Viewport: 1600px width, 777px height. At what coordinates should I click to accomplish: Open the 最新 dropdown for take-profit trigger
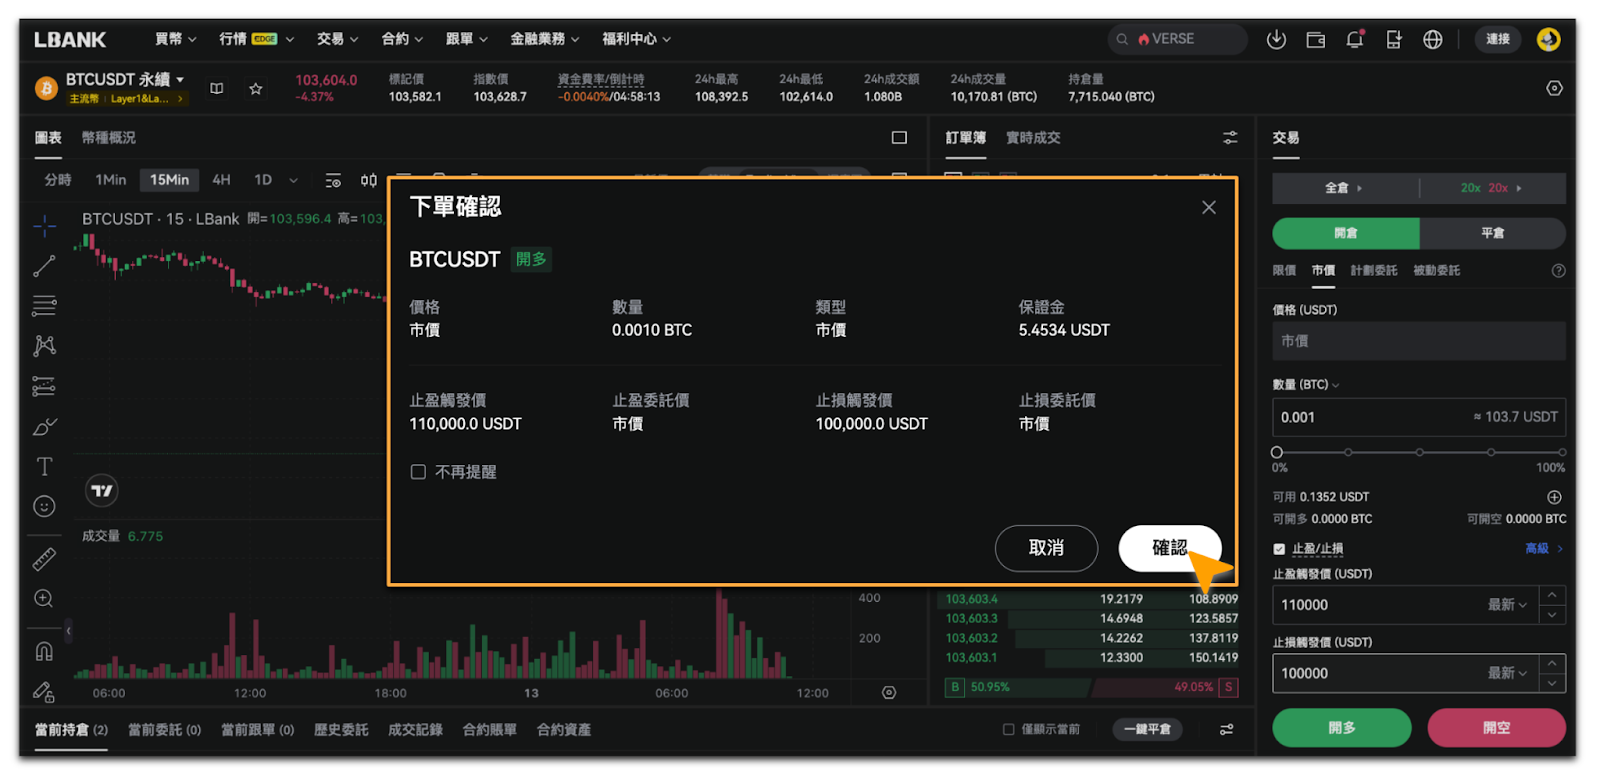coord(1507,605)
